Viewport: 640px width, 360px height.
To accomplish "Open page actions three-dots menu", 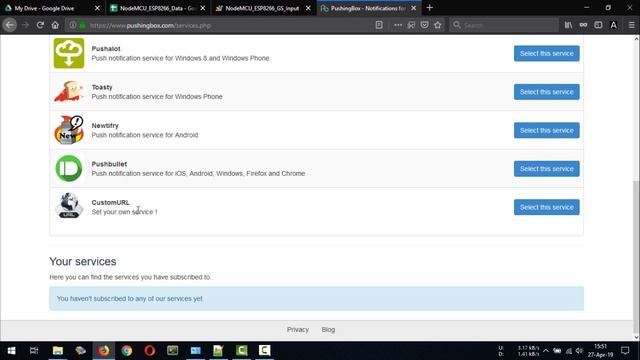I will pyautogui.click(x=398, y=25).
